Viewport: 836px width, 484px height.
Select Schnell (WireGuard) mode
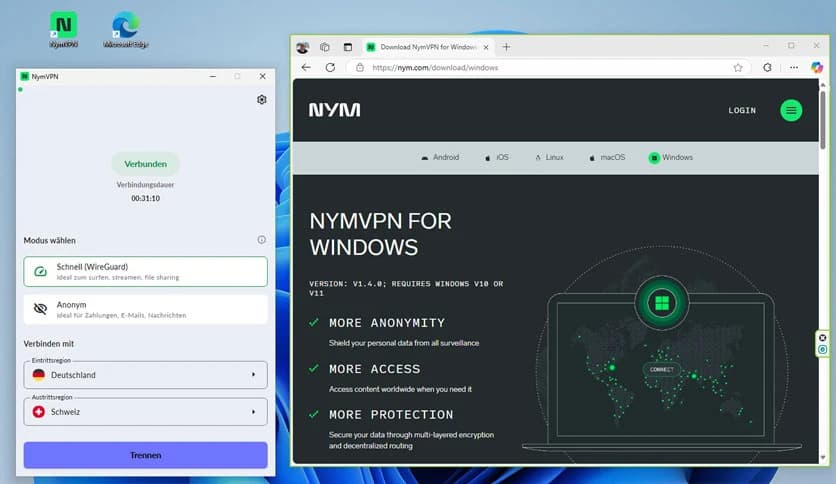(x=146, y=271)
